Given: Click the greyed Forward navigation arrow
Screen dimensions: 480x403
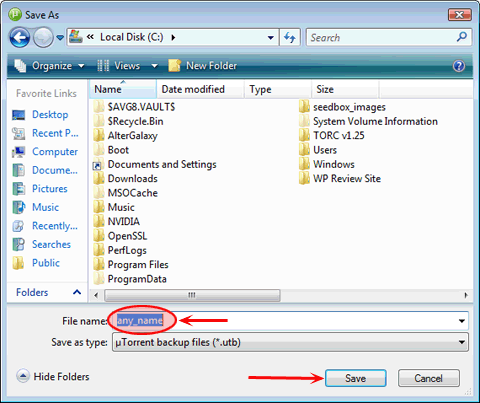Looking at the screenshot, I should pyautogui.click(x=43, y=37).
